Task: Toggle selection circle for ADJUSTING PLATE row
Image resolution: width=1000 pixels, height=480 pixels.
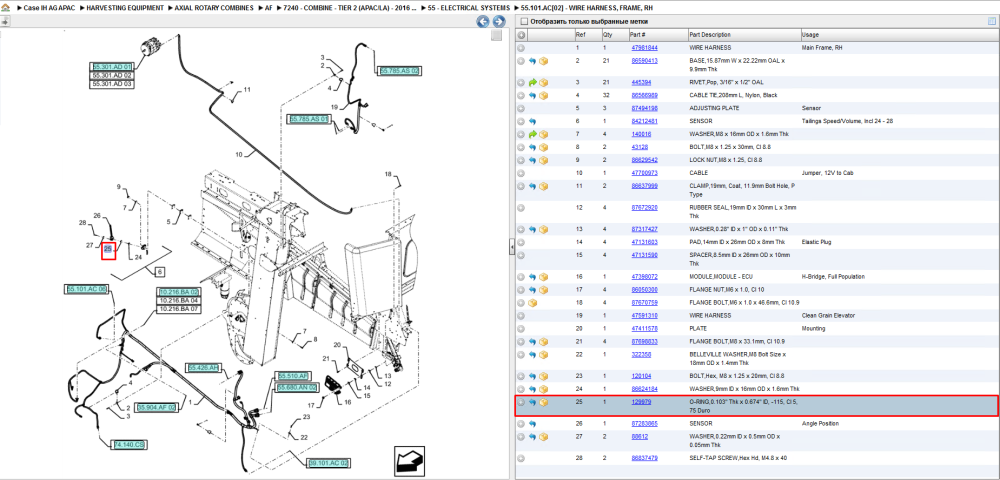Action: [x=522, y=108]
